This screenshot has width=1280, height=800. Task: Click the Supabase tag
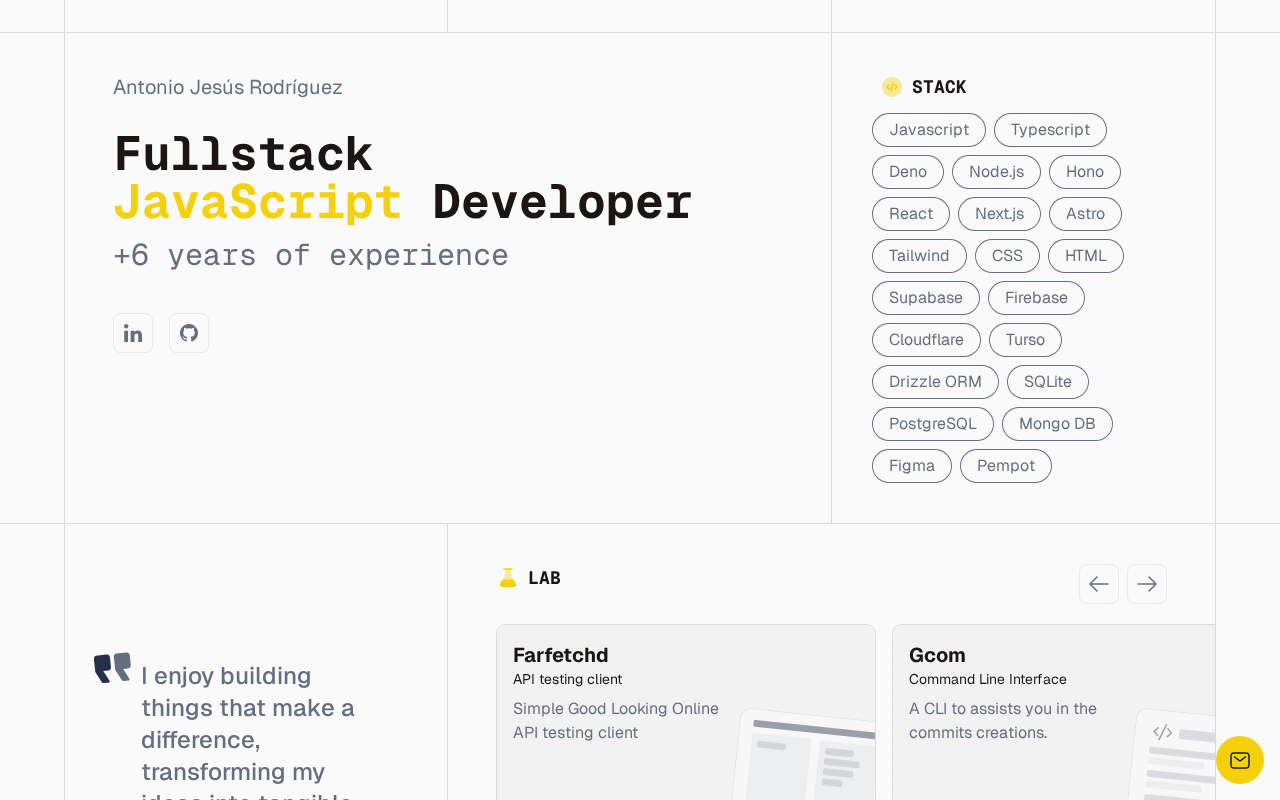click(926, 298)
